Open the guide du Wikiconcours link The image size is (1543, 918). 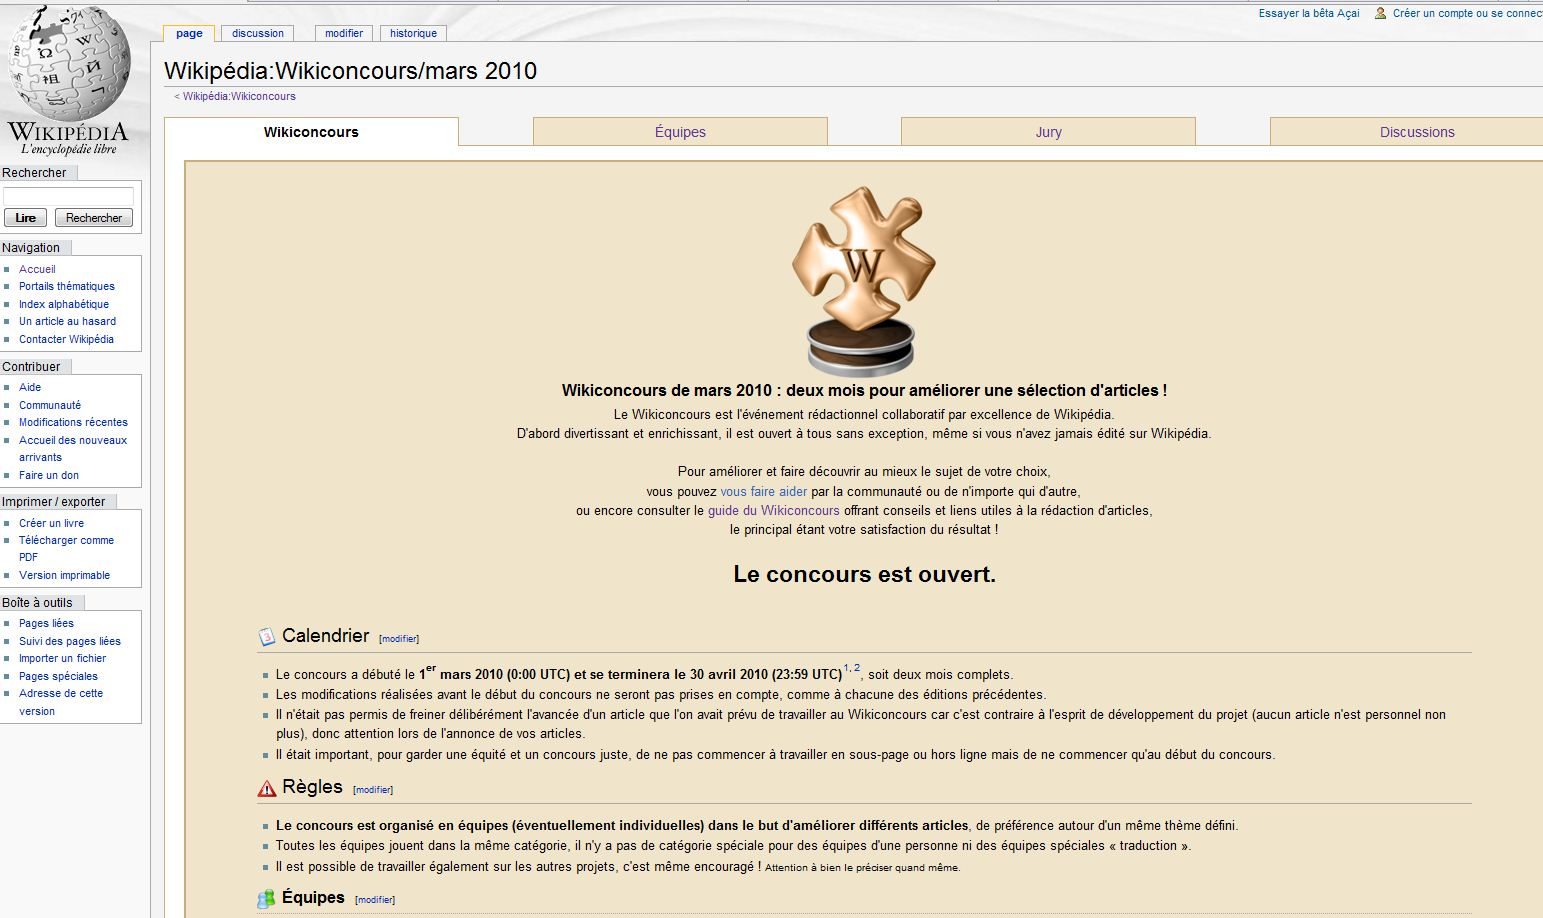click(773, 510)
